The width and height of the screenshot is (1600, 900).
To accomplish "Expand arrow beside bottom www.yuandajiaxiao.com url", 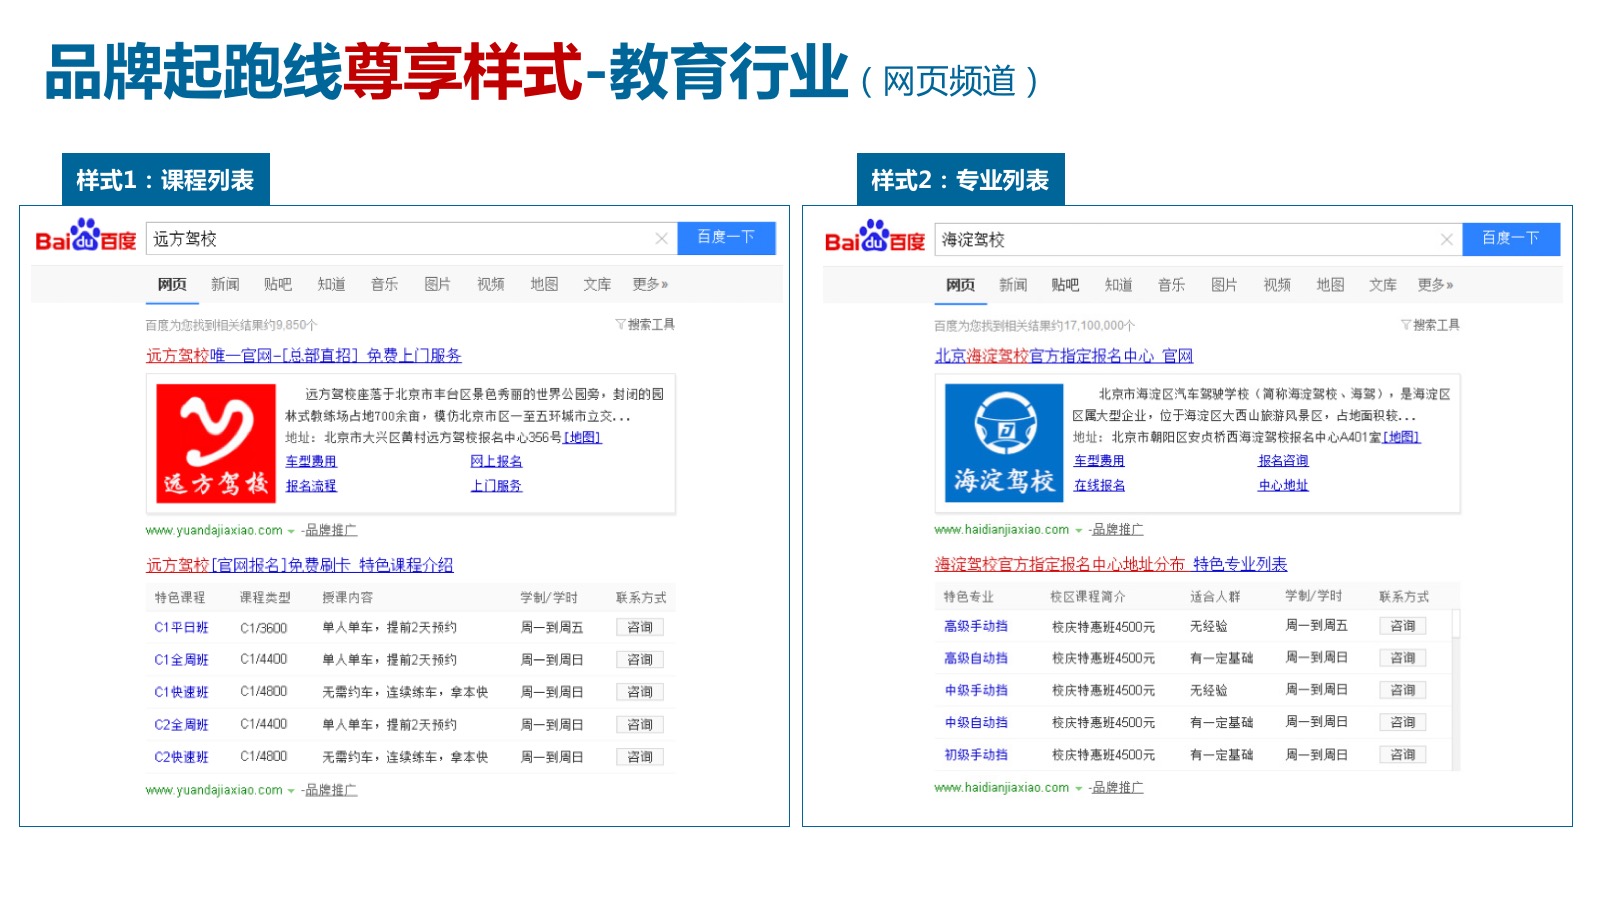I will click(x=291, y=791).
